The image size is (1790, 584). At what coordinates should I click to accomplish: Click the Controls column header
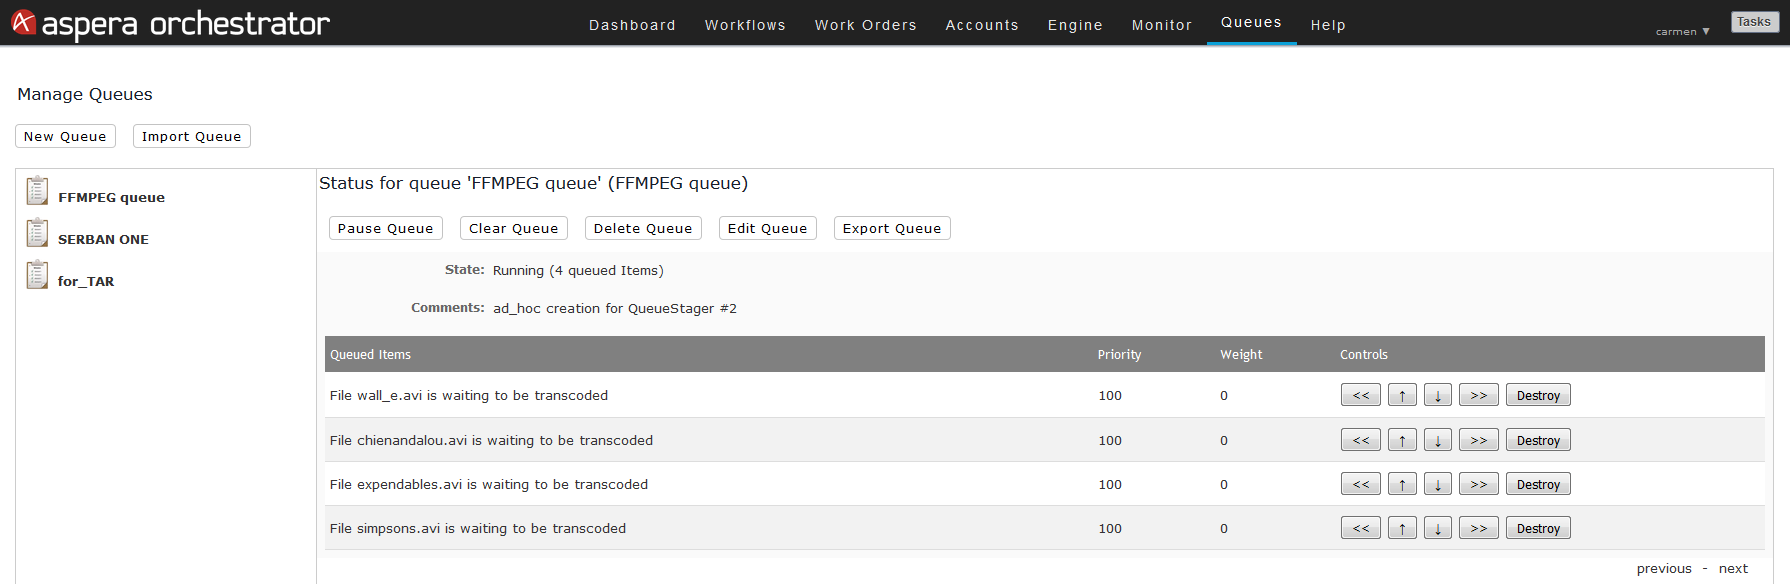pyautogui.click(x=1364, y=354)
